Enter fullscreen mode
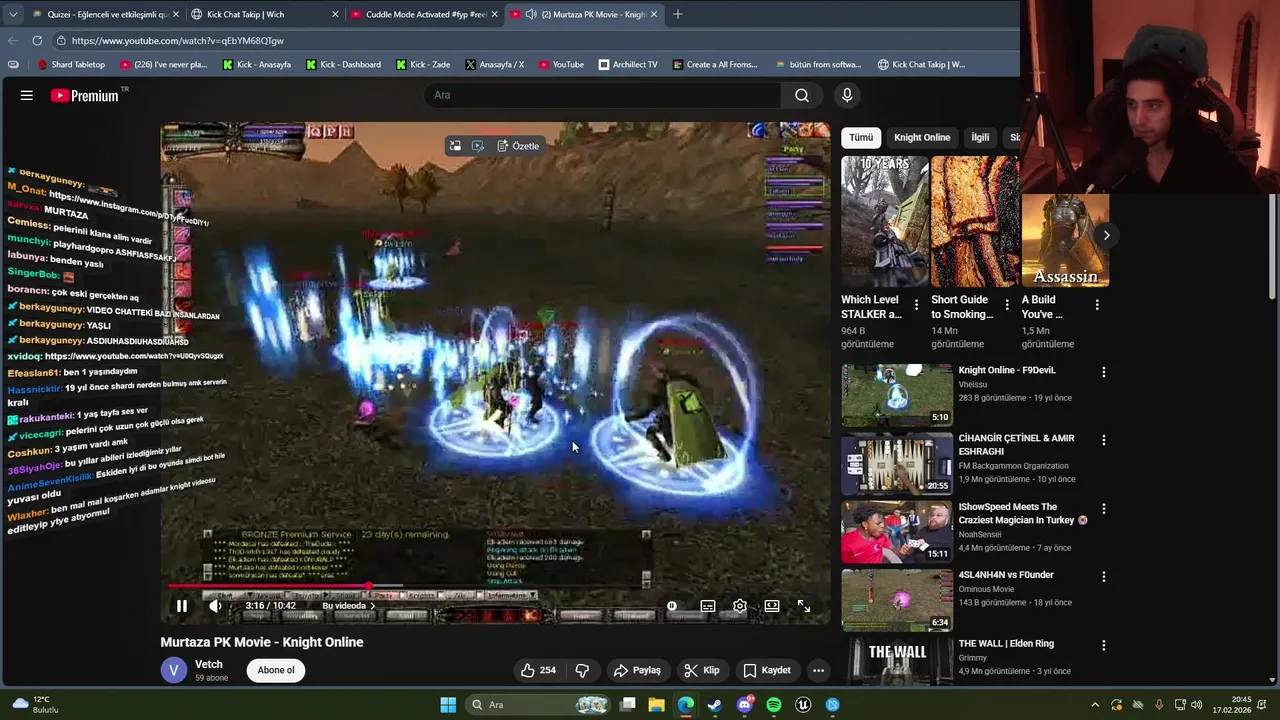The height and width of the screenshot is (720, 1280). pos(804,606)
